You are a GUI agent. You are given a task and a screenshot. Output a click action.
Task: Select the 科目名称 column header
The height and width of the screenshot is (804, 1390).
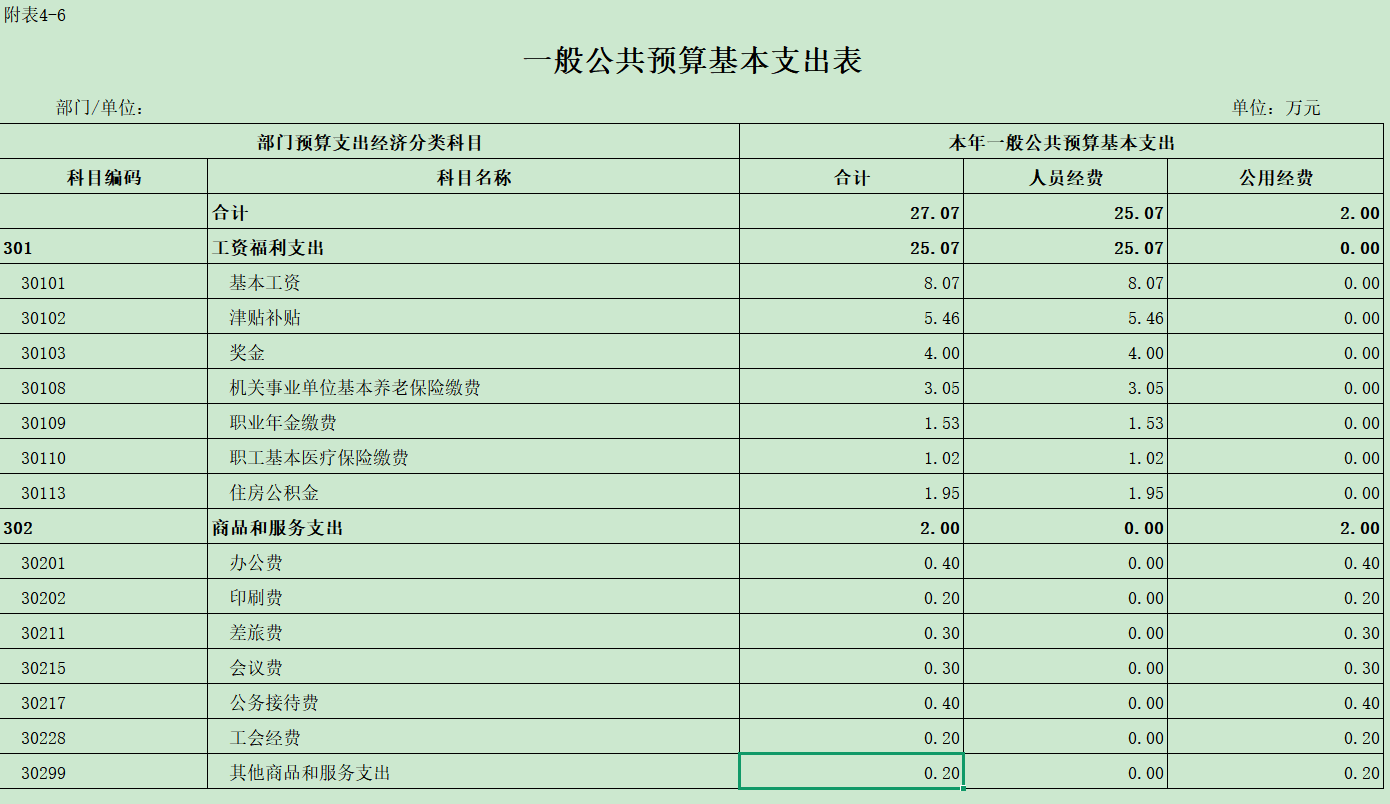pyautogui.click(x=474, y=177)
